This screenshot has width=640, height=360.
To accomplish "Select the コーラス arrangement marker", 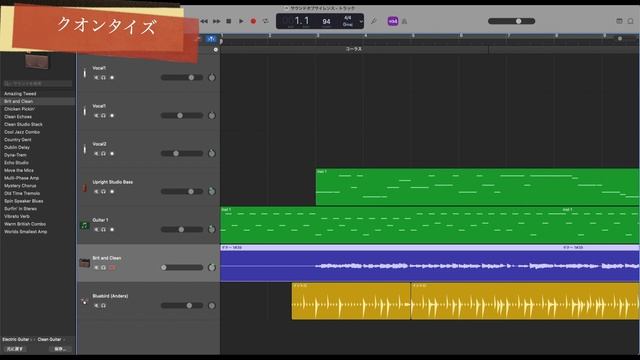I will (x=354, y=49).
